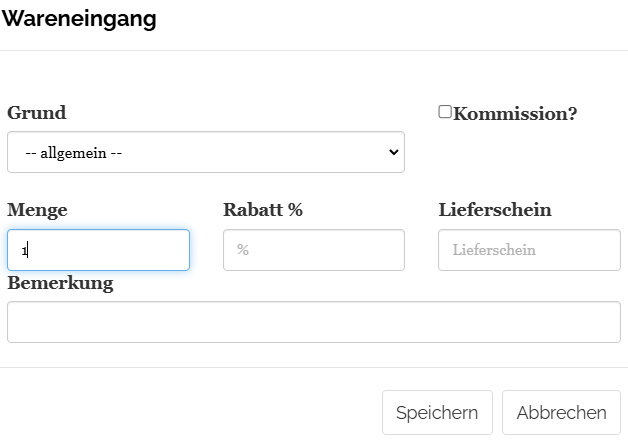Image resolution: width=628 pixels, height=445 pixels.
Task: Click into the Rabatt % input field
Action: 314,250
